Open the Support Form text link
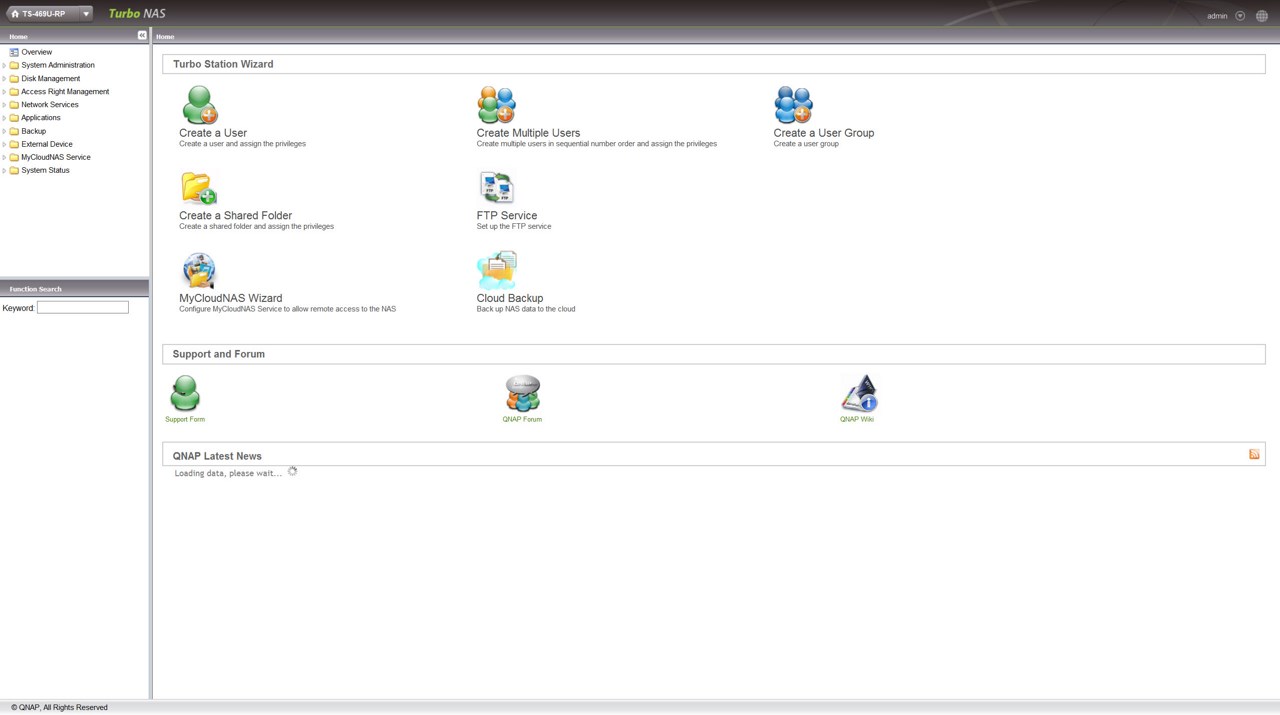Viewport: 1280px width, 715px height. (185, 419)
